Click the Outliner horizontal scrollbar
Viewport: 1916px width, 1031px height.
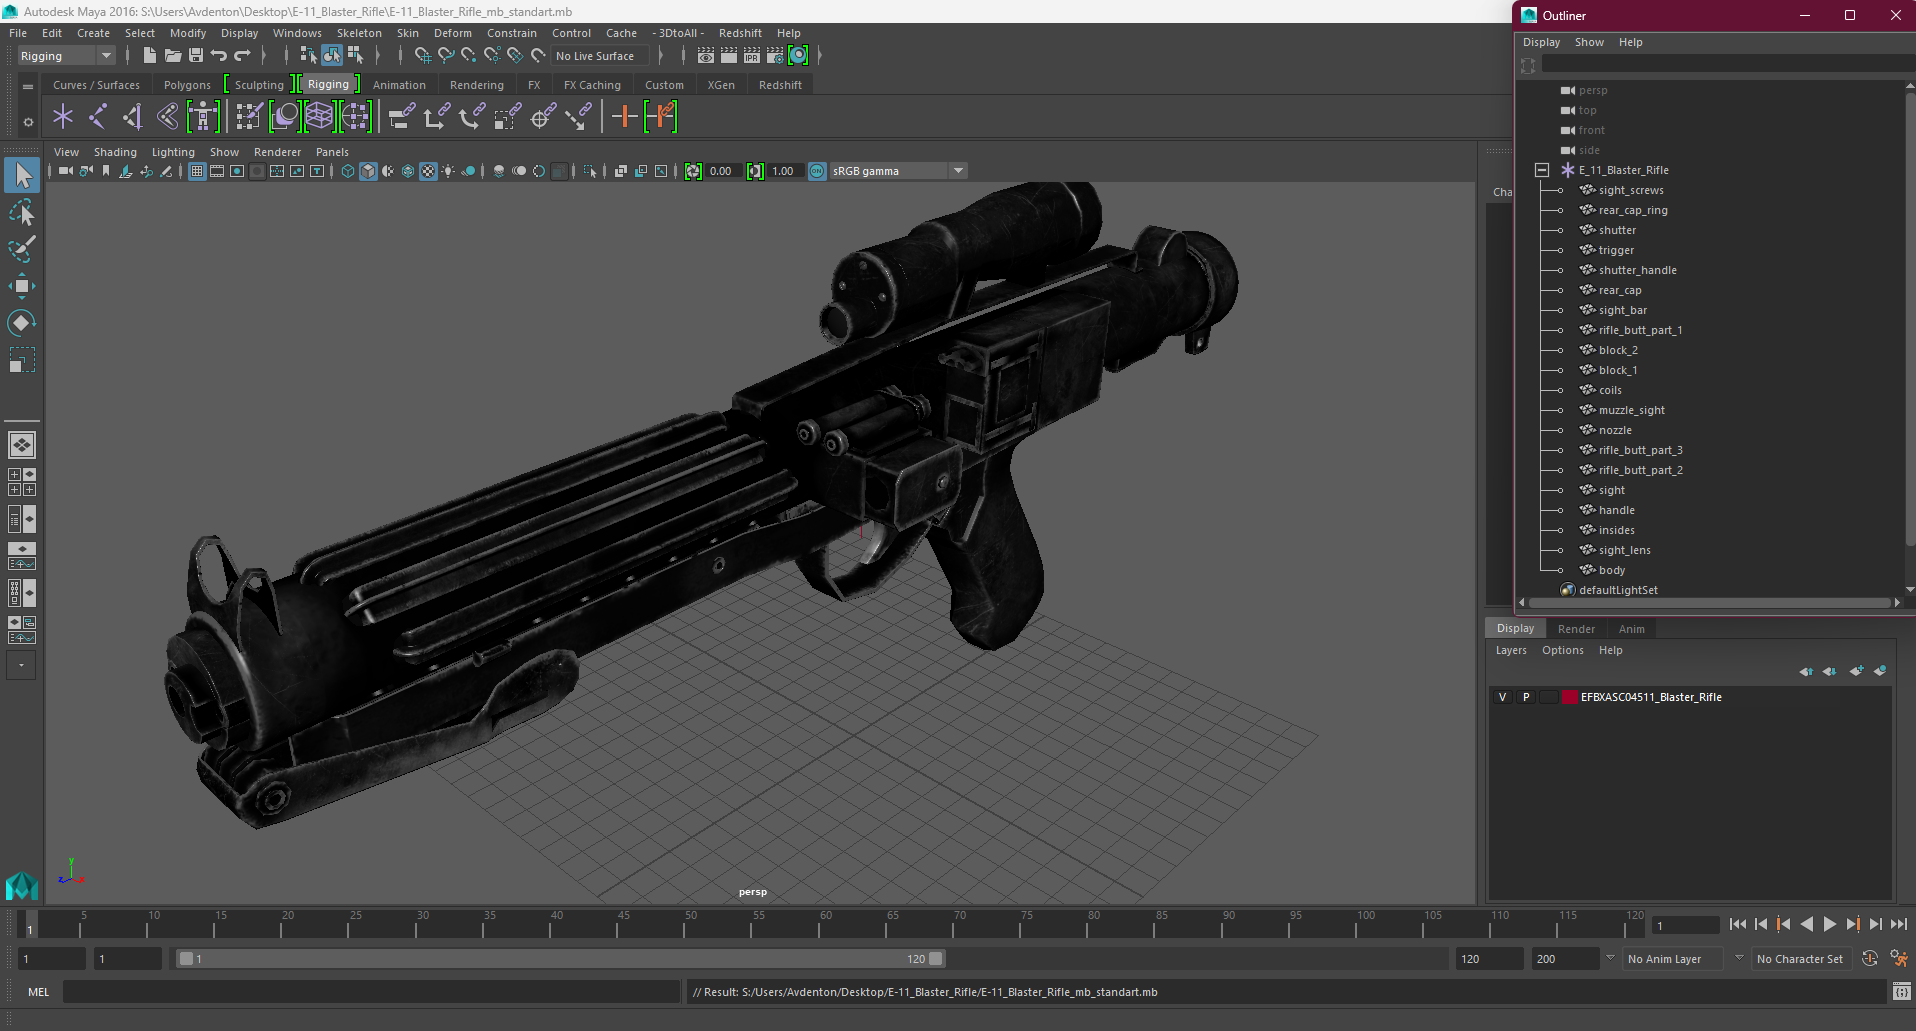1709,602
